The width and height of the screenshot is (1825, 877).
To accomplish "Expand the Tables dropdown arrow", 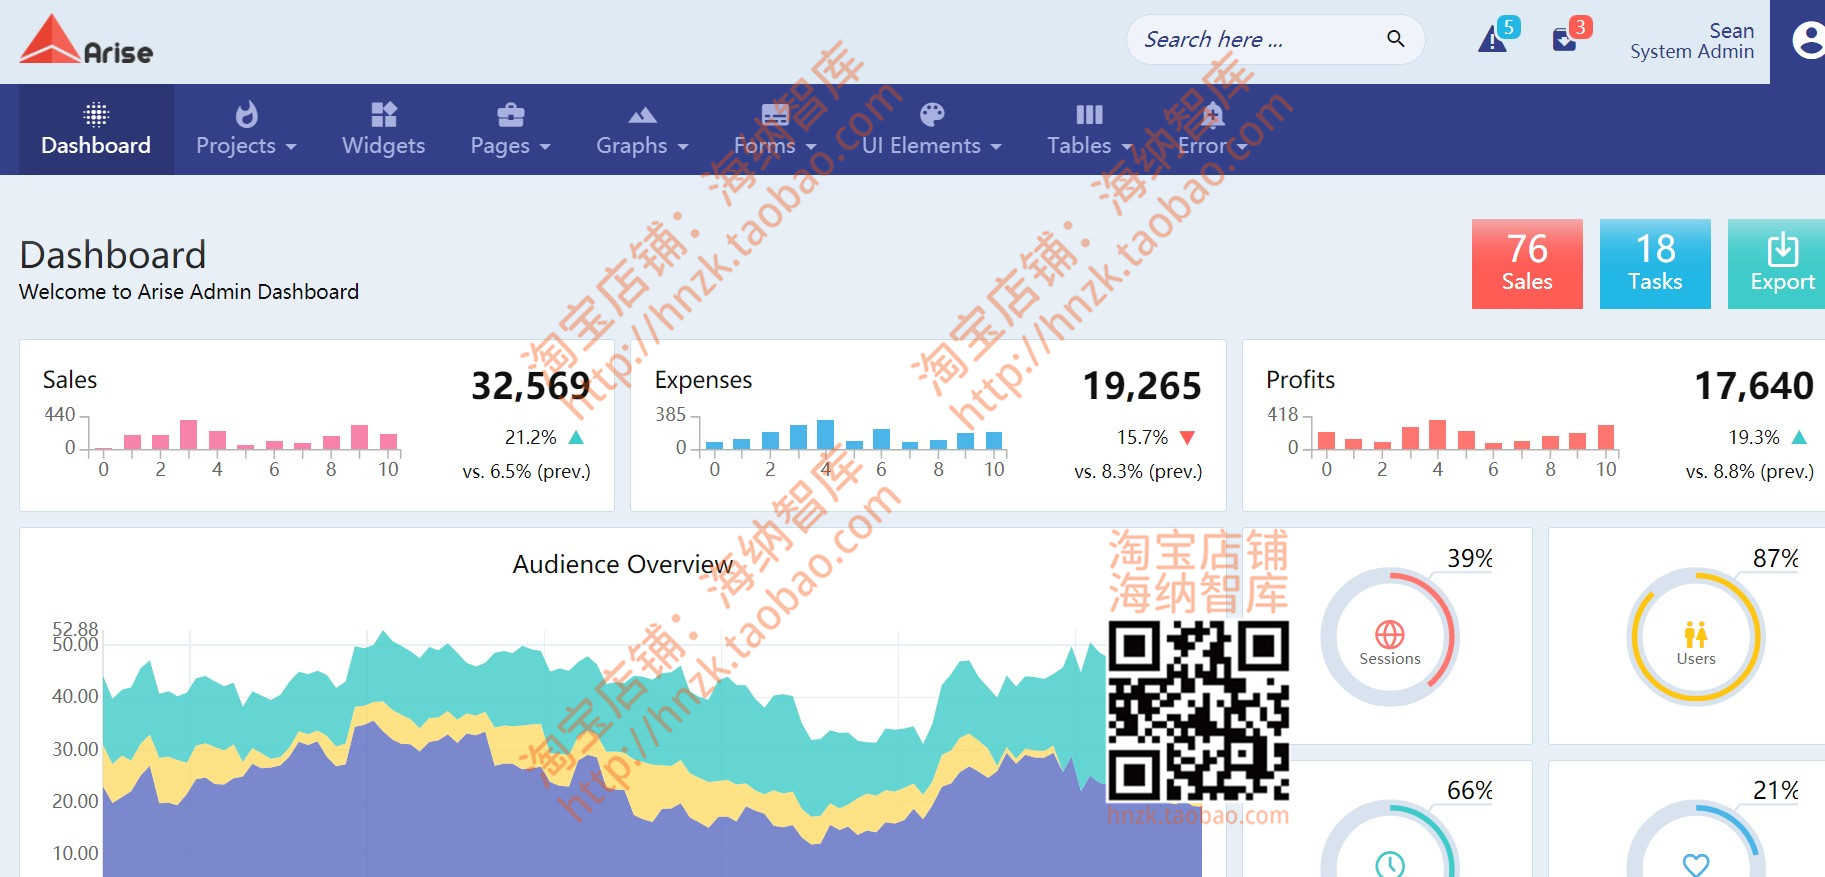I will pyautogui.click(x=1127, y=147).
